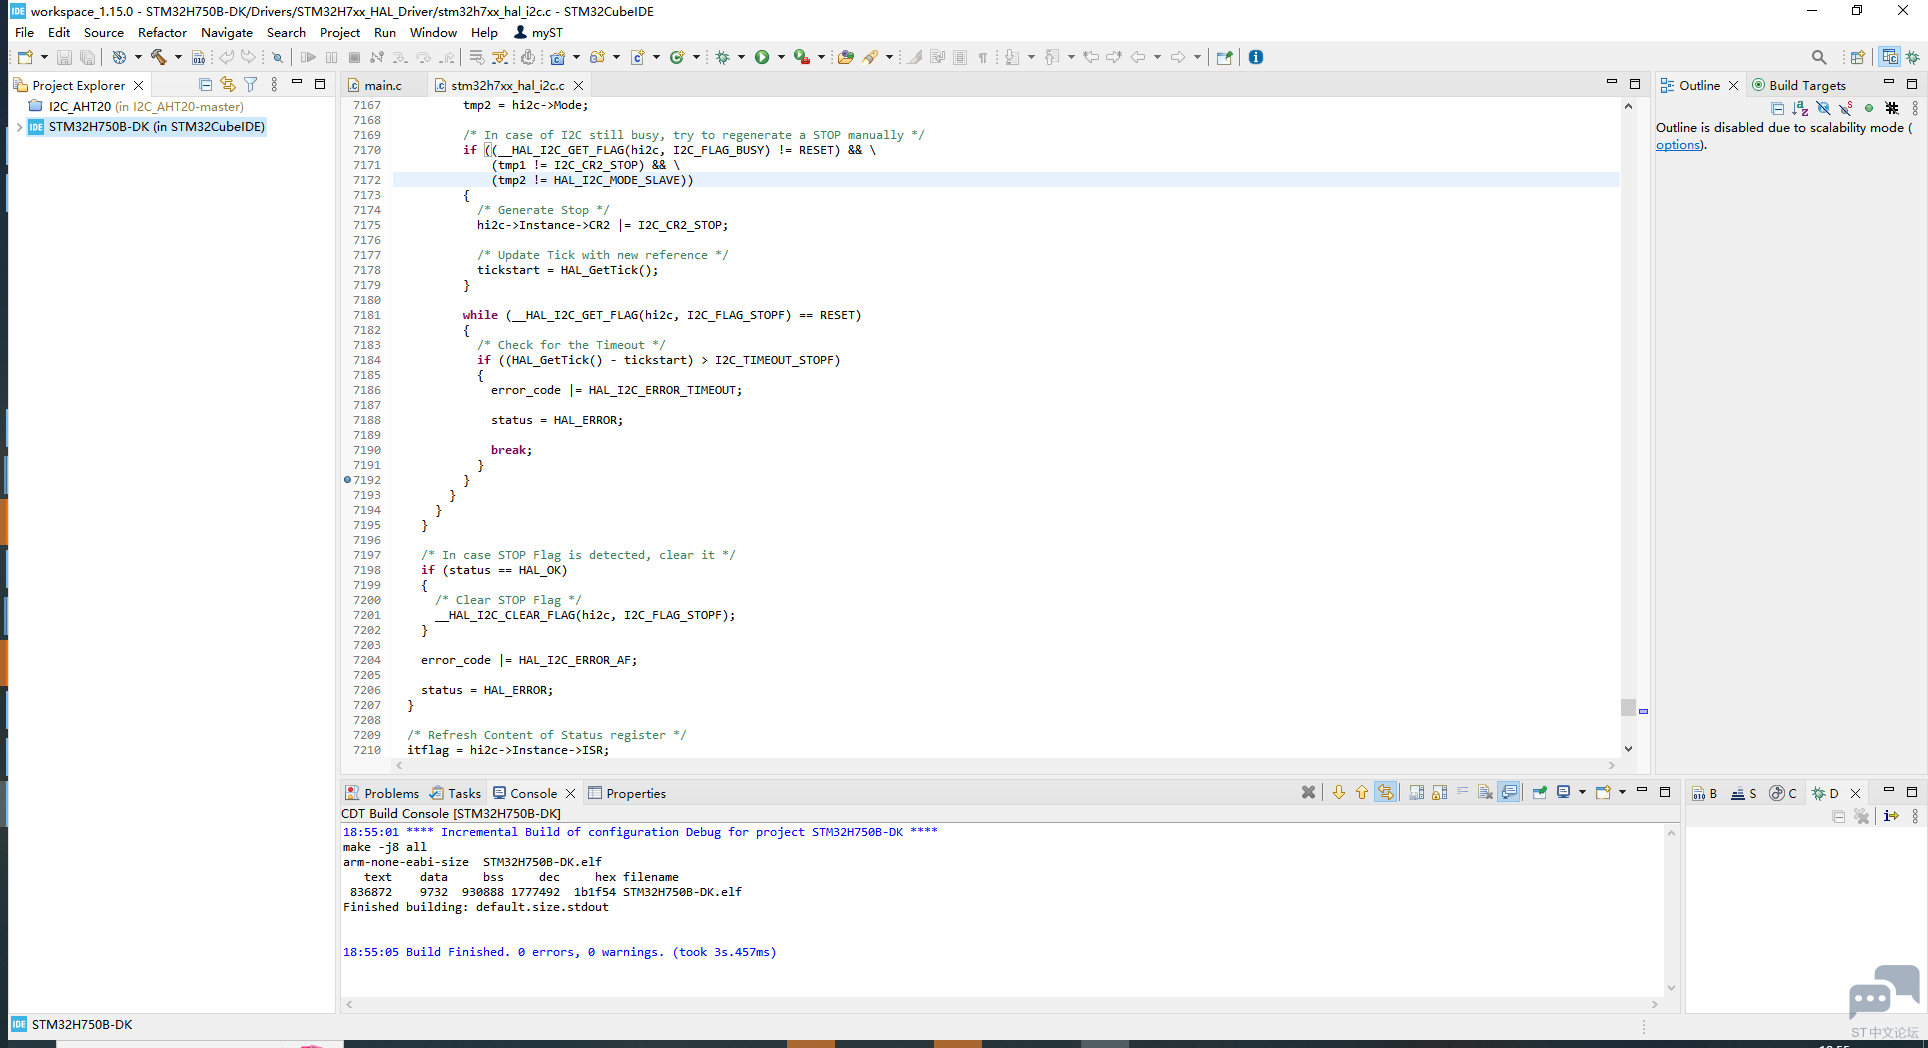Open the Run button dropdown arrow
This screenshot has width=1928, height=1048.
click(x=781, y=57)
